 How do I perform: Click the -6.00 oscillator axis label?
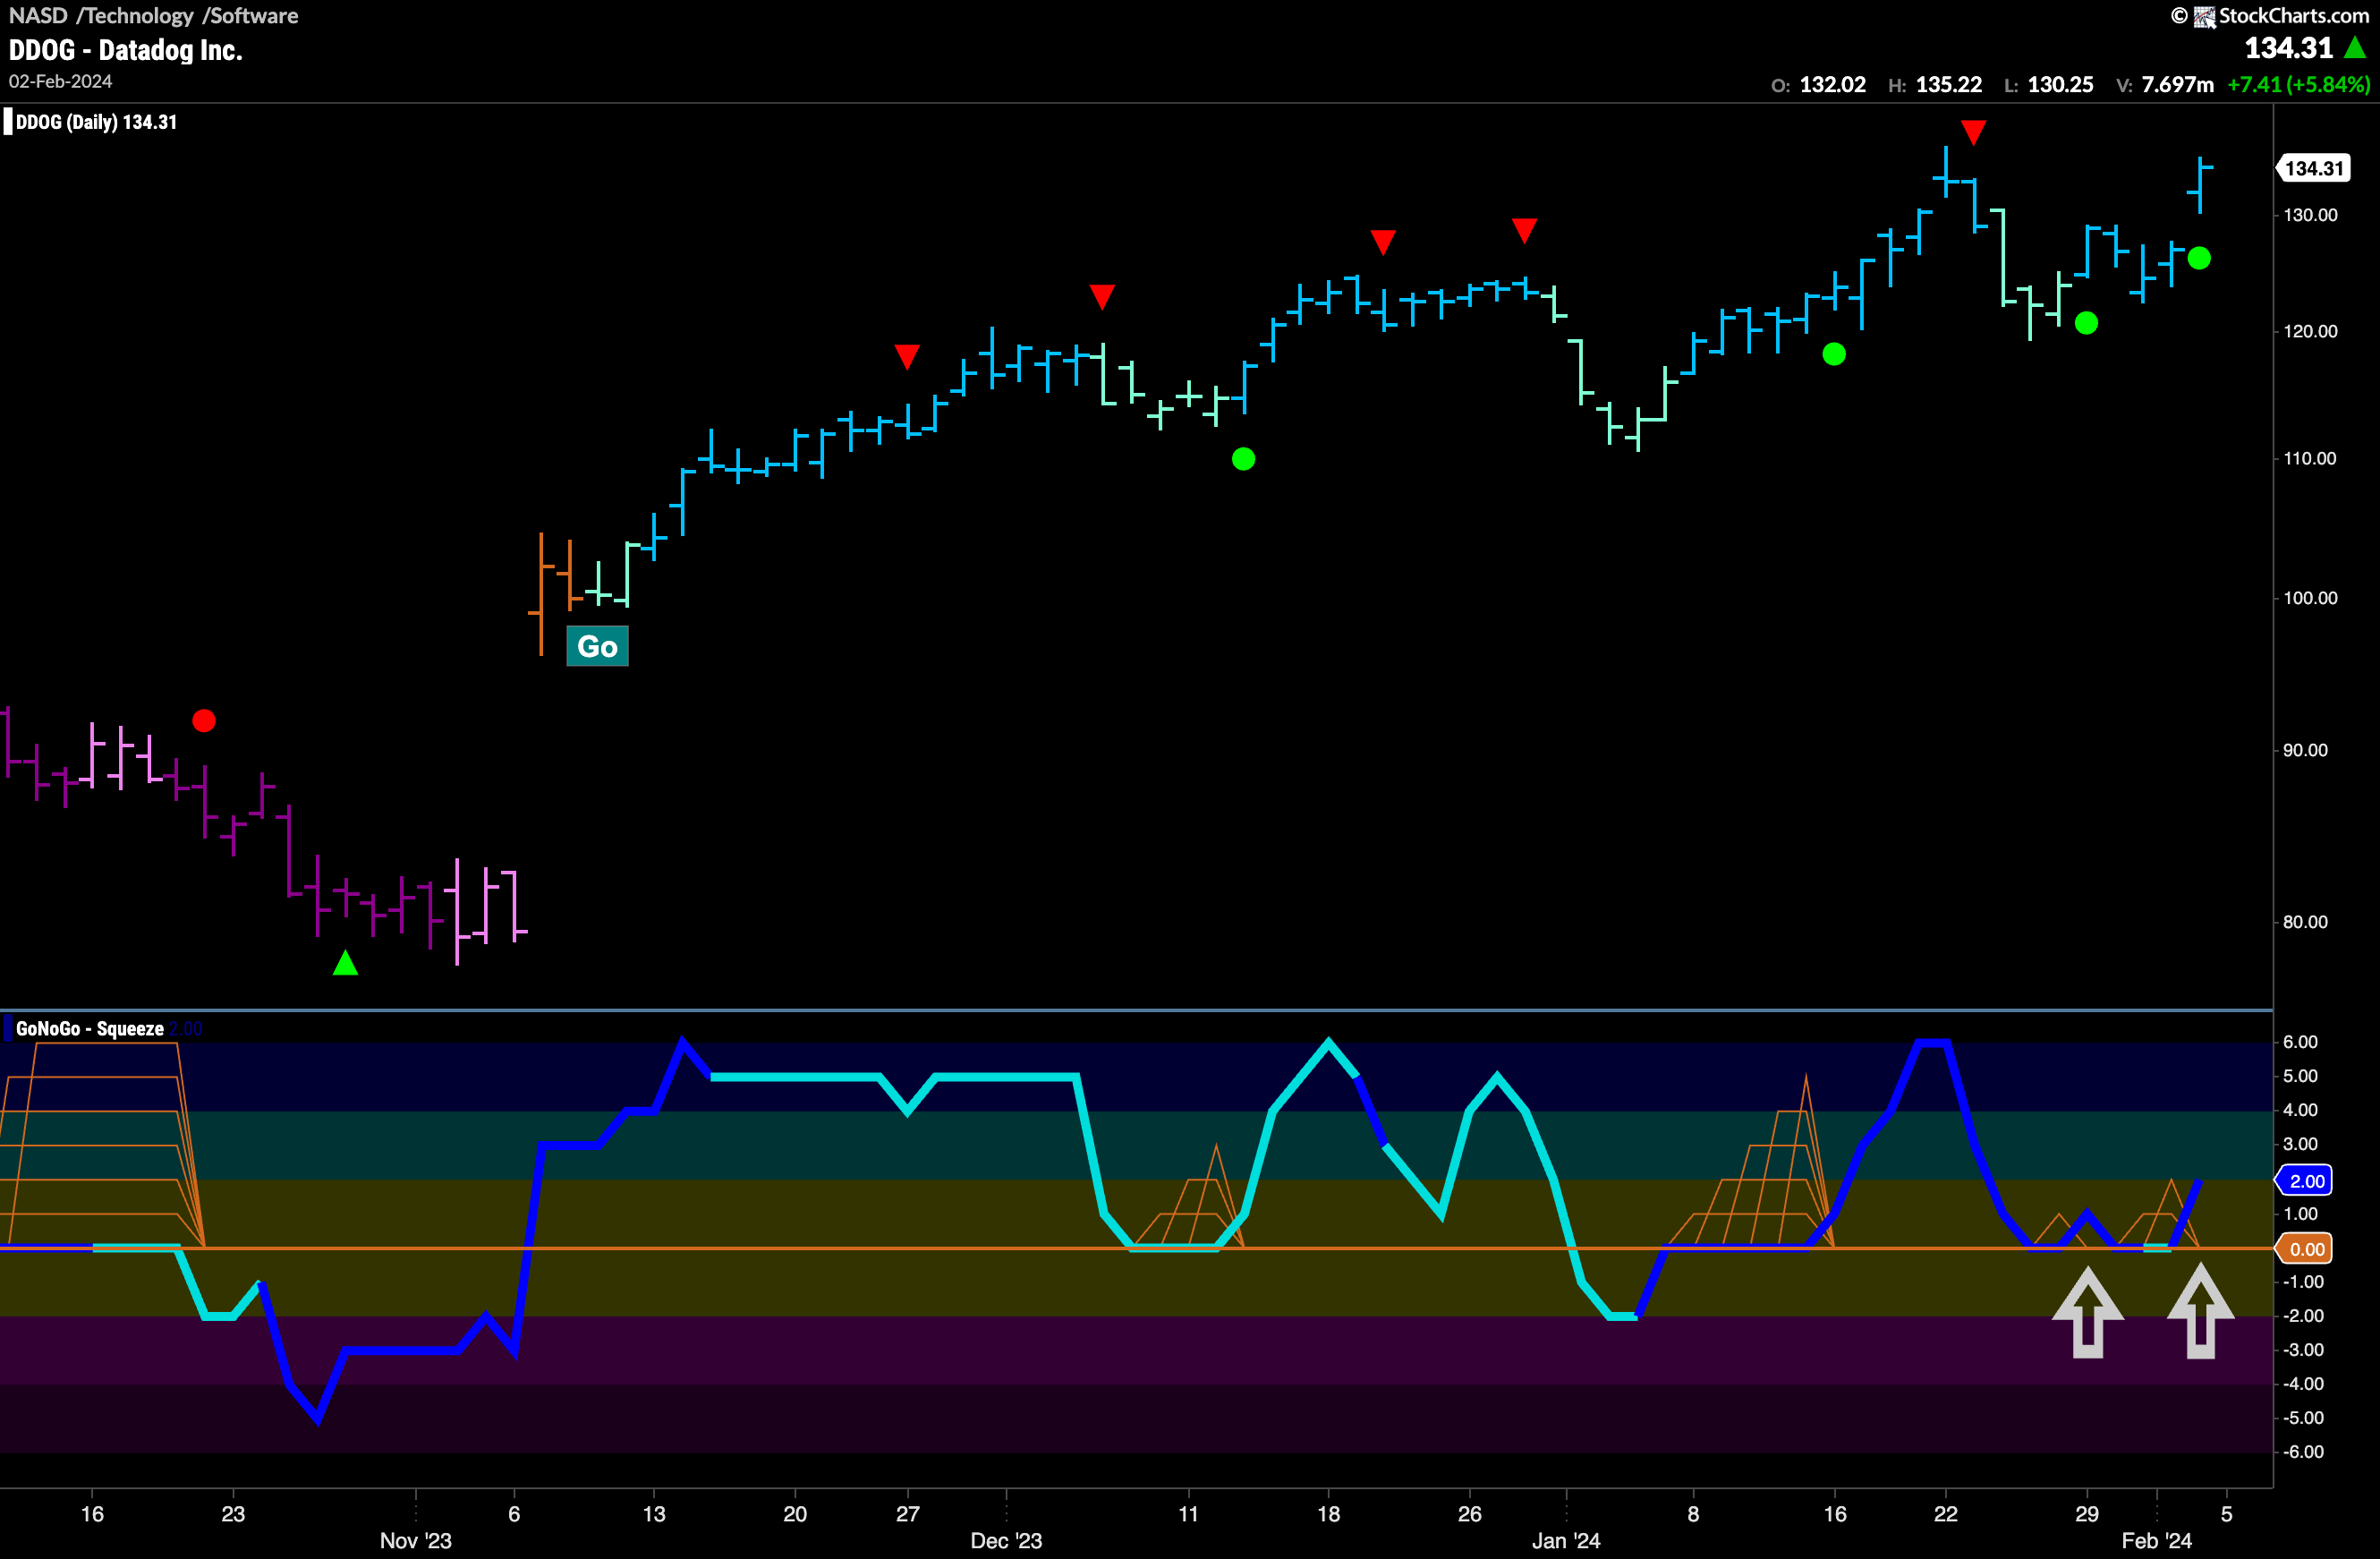tap(2303, 1452)
